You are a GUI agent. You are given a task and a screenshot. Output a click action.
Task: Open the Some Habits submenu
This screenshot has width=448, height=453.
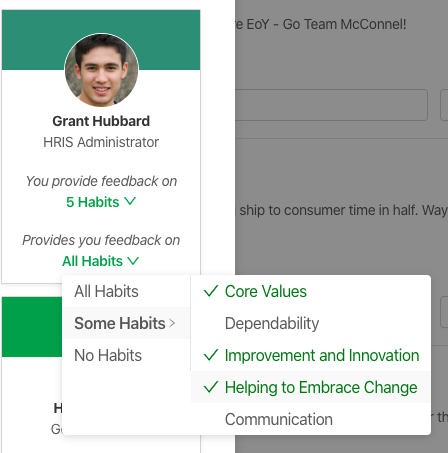pyautogui.click(x=126, y=323)
